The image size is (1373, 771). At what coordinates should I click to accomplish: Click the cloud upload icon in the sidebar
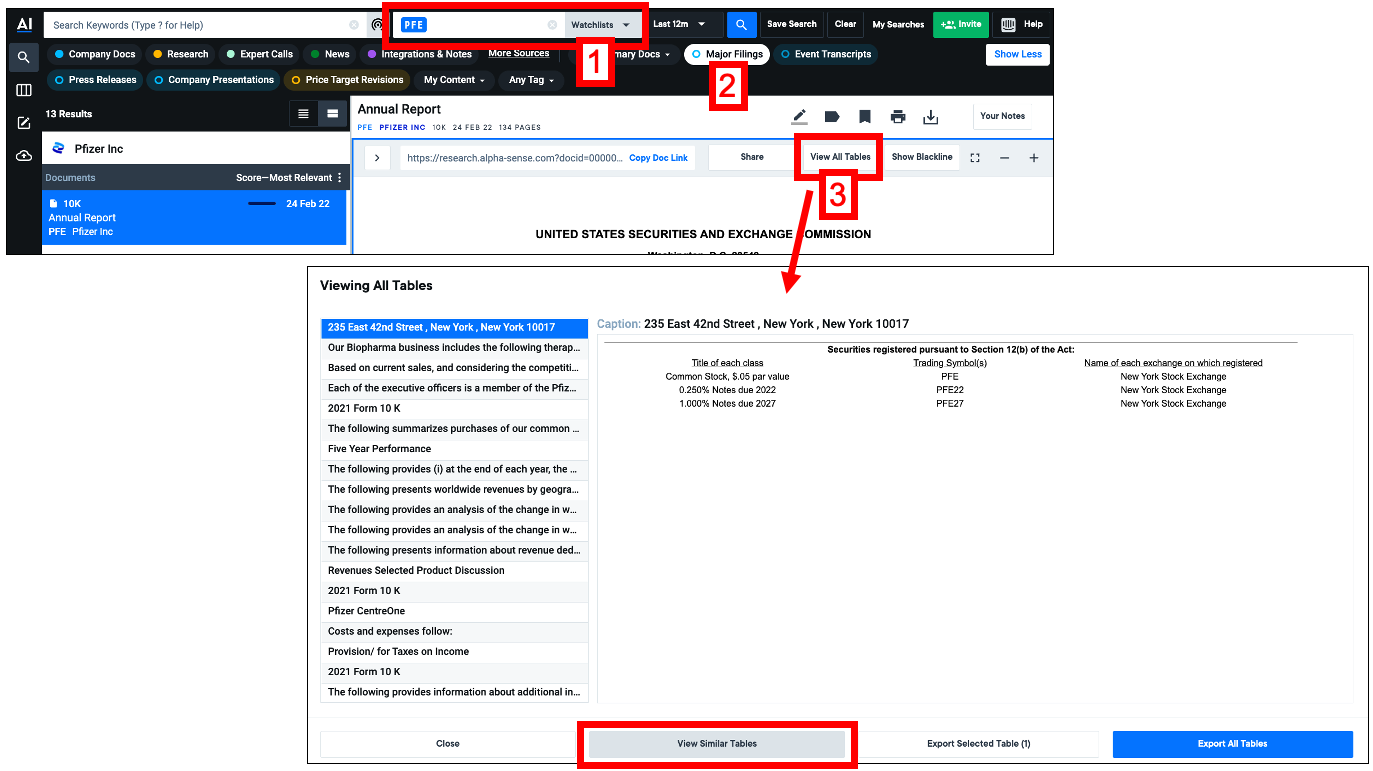(x=24, y=156)
